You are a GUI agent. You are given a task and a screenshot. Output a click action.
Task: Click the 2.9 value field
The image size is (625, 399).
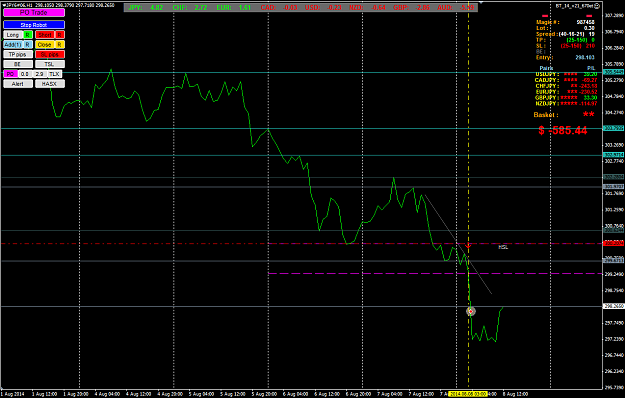[x=39, y=74]
